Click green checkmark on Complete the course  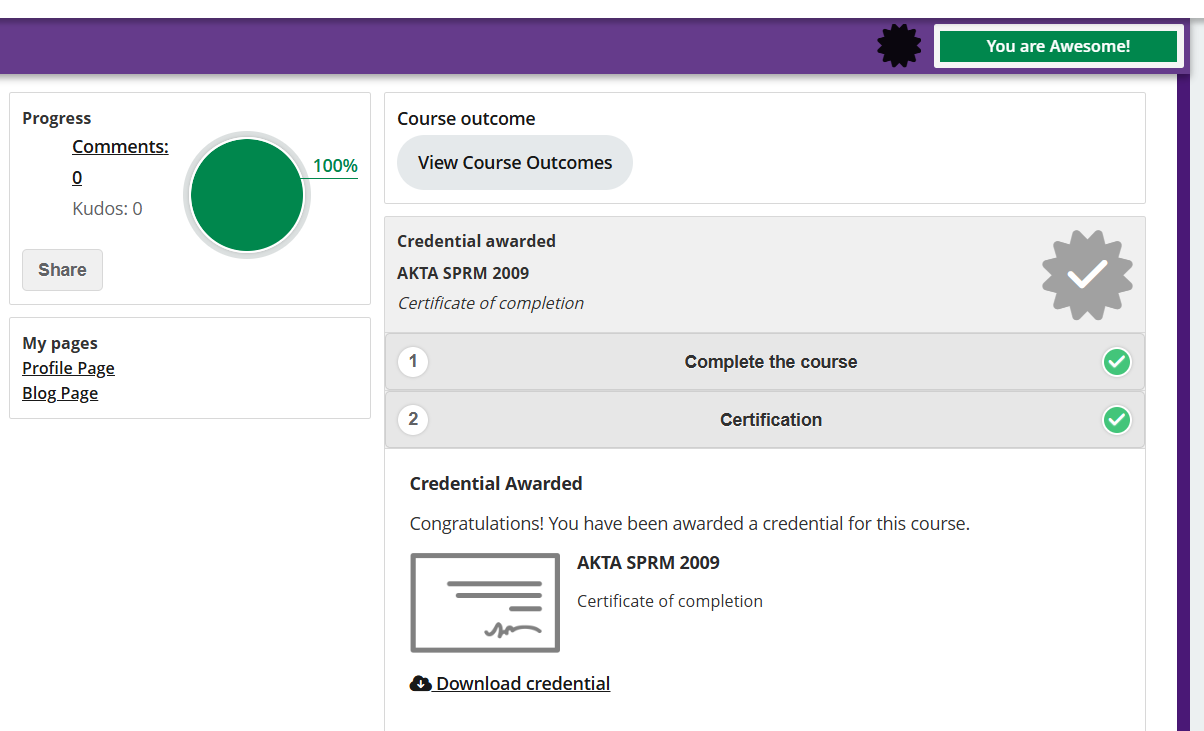(x=1116, y=362)
